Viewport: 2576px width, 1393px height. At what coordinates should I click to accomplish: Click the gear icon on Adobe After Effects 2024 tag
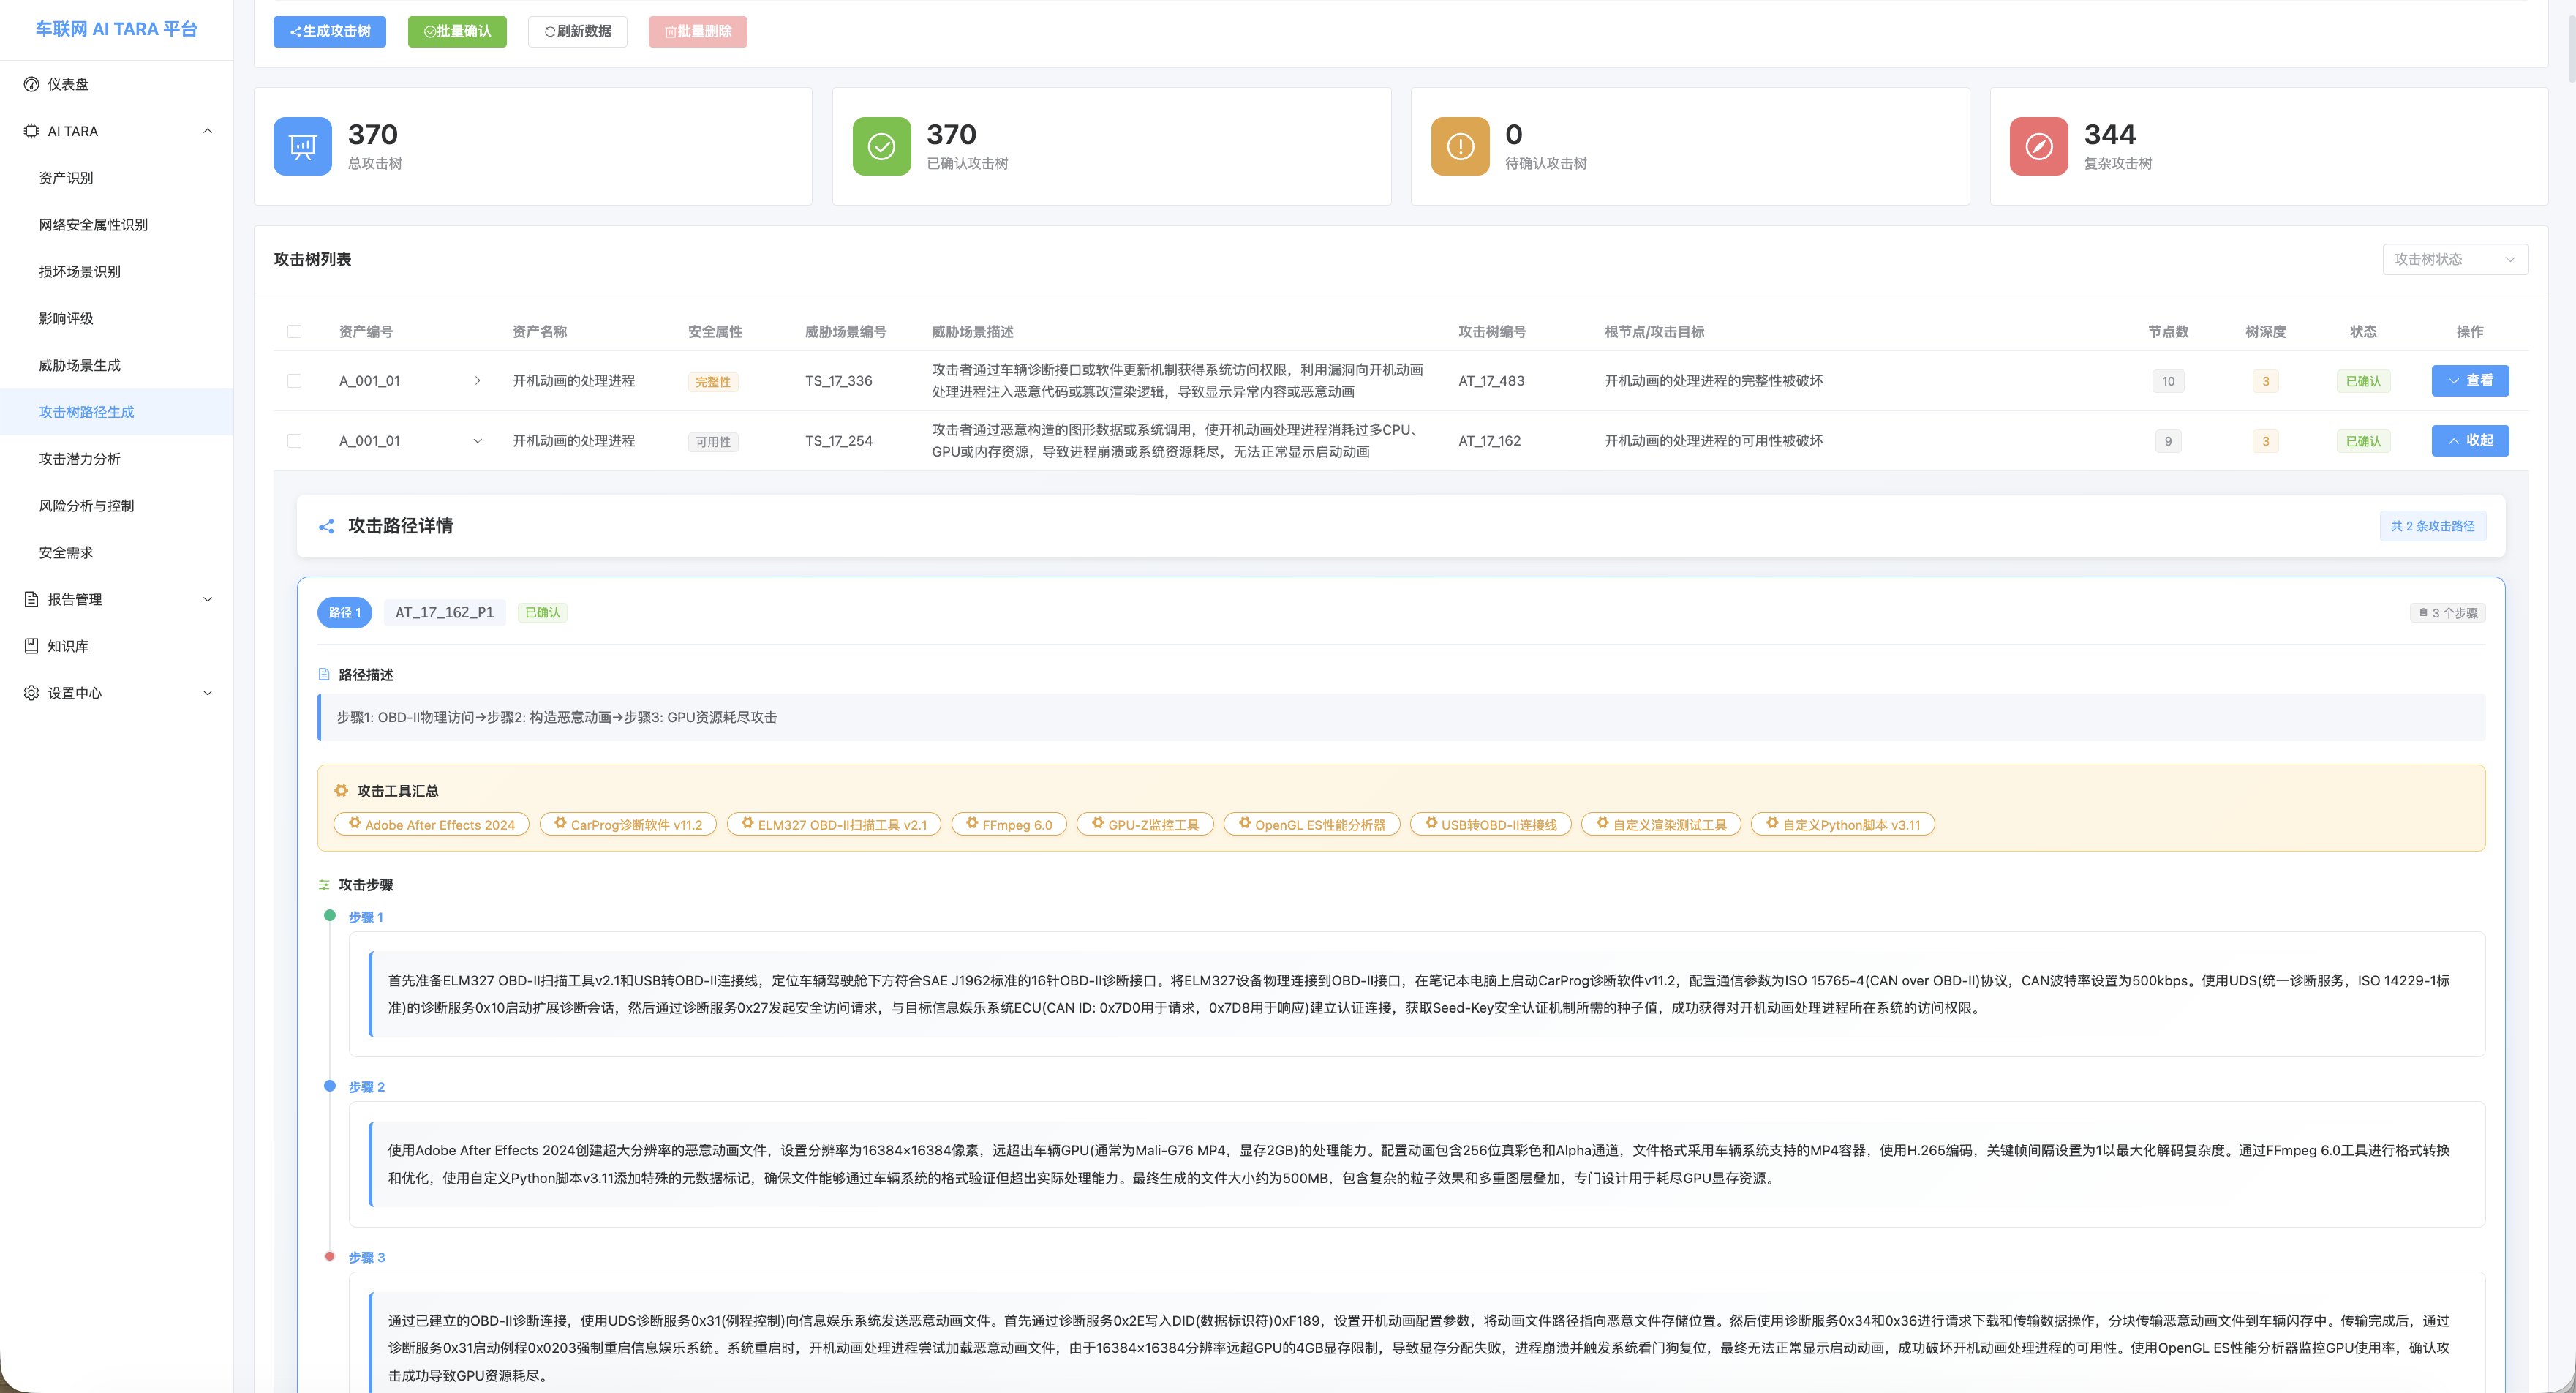(354, 823)
